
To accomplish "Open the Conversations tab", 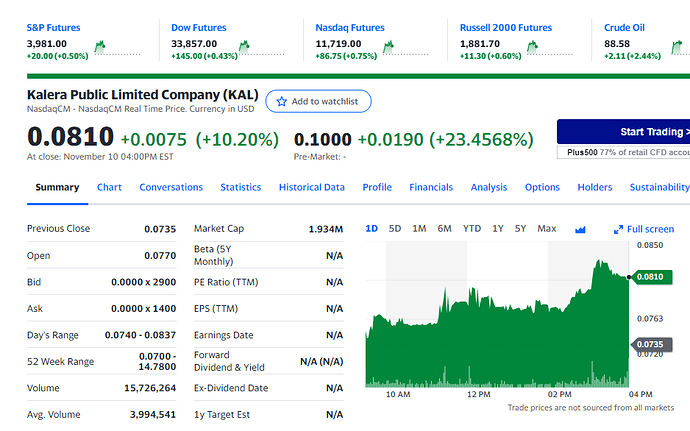I will pos(171,188).
